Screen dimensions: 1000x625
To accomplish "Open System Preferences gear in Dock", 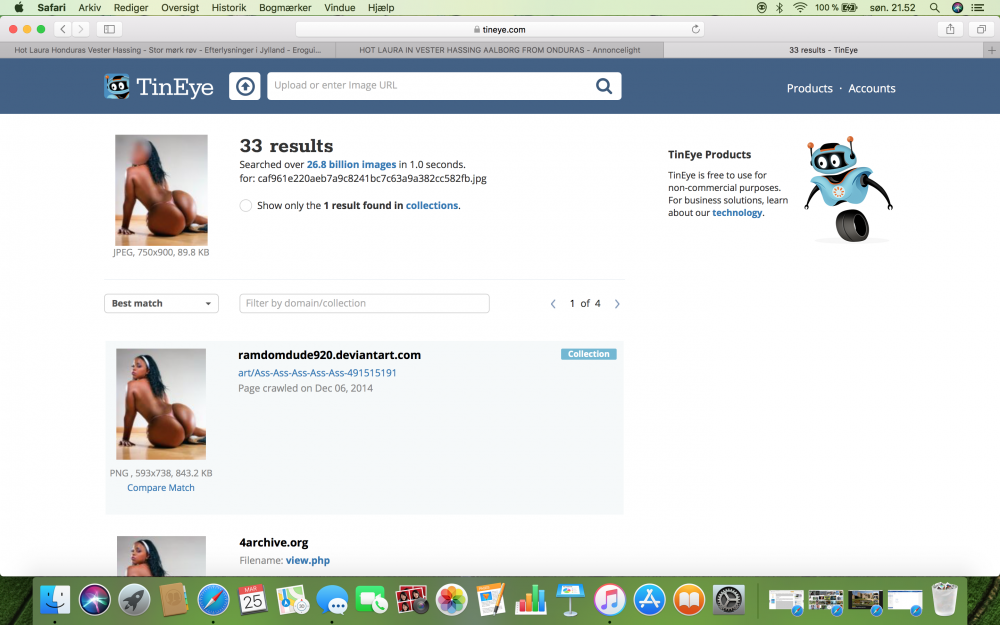I will tap(728, 600).
